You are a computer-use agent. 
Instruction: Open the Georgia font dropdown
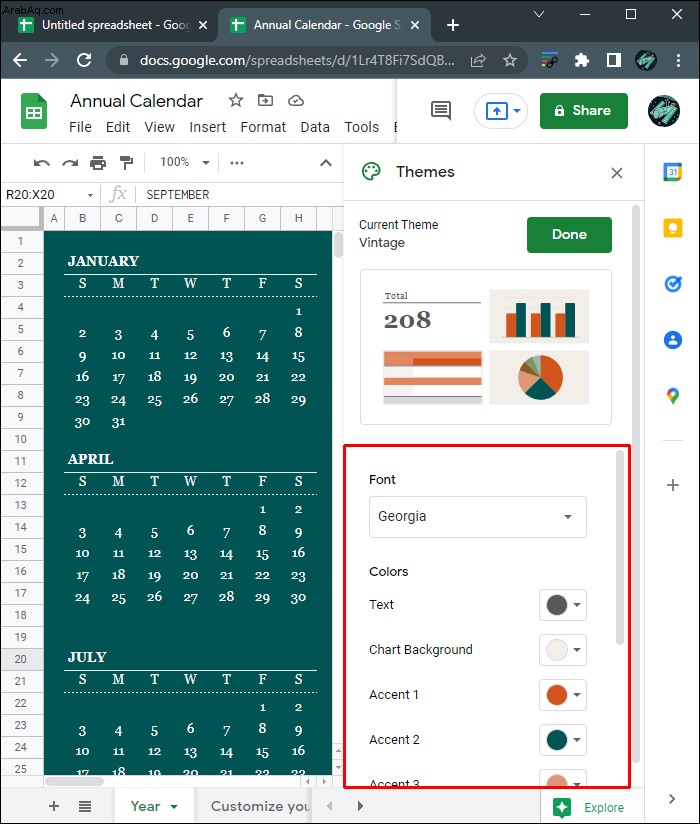(478, 517)
